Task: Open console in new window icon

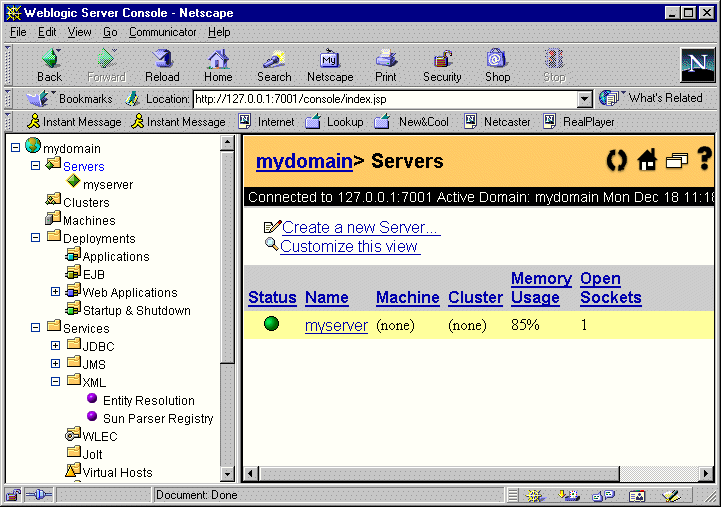Action: coord(677,160)
